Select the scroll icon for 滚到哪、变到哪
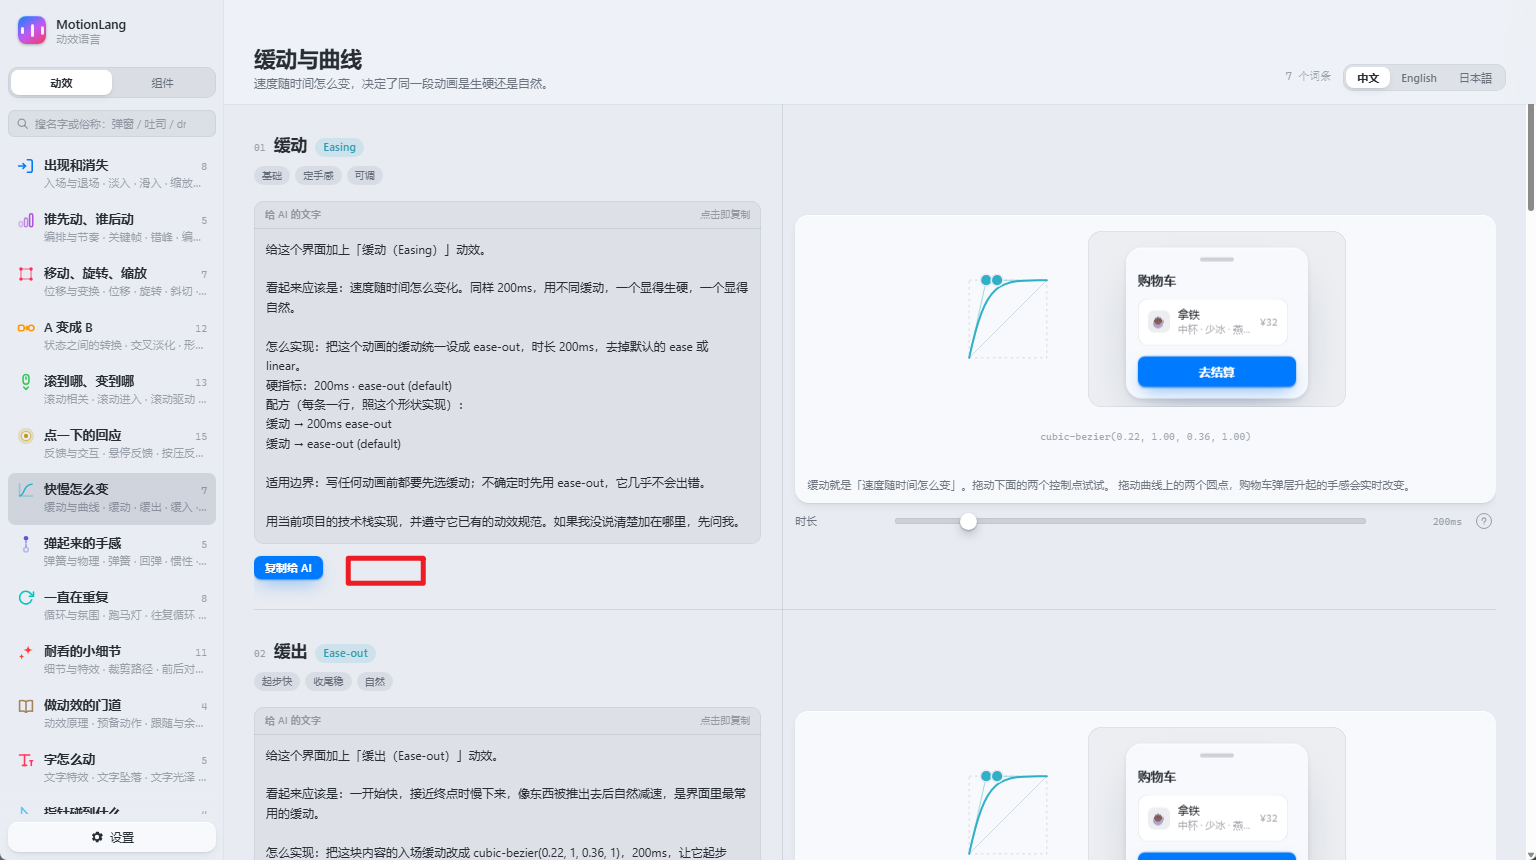The width and height of the screenshot is (1536, 860). tap(26, 382)
